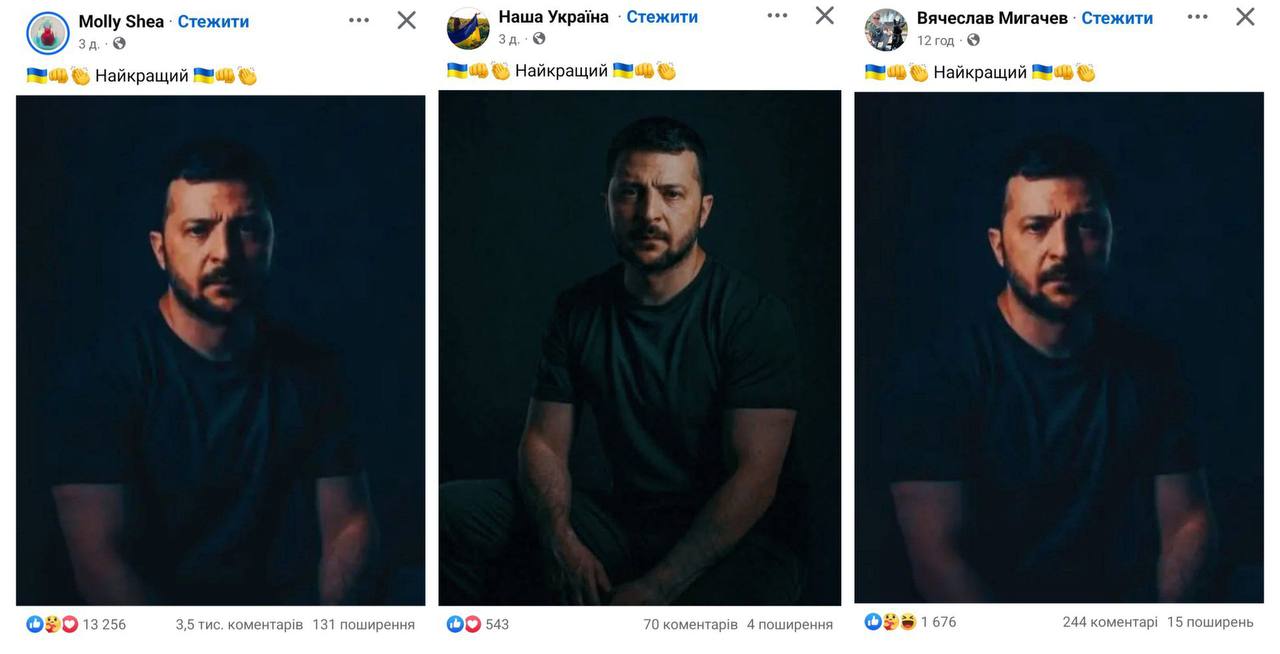Open Наша Україна page avatar
Viewport: 1280px width, 654px height.
point(468,28)
